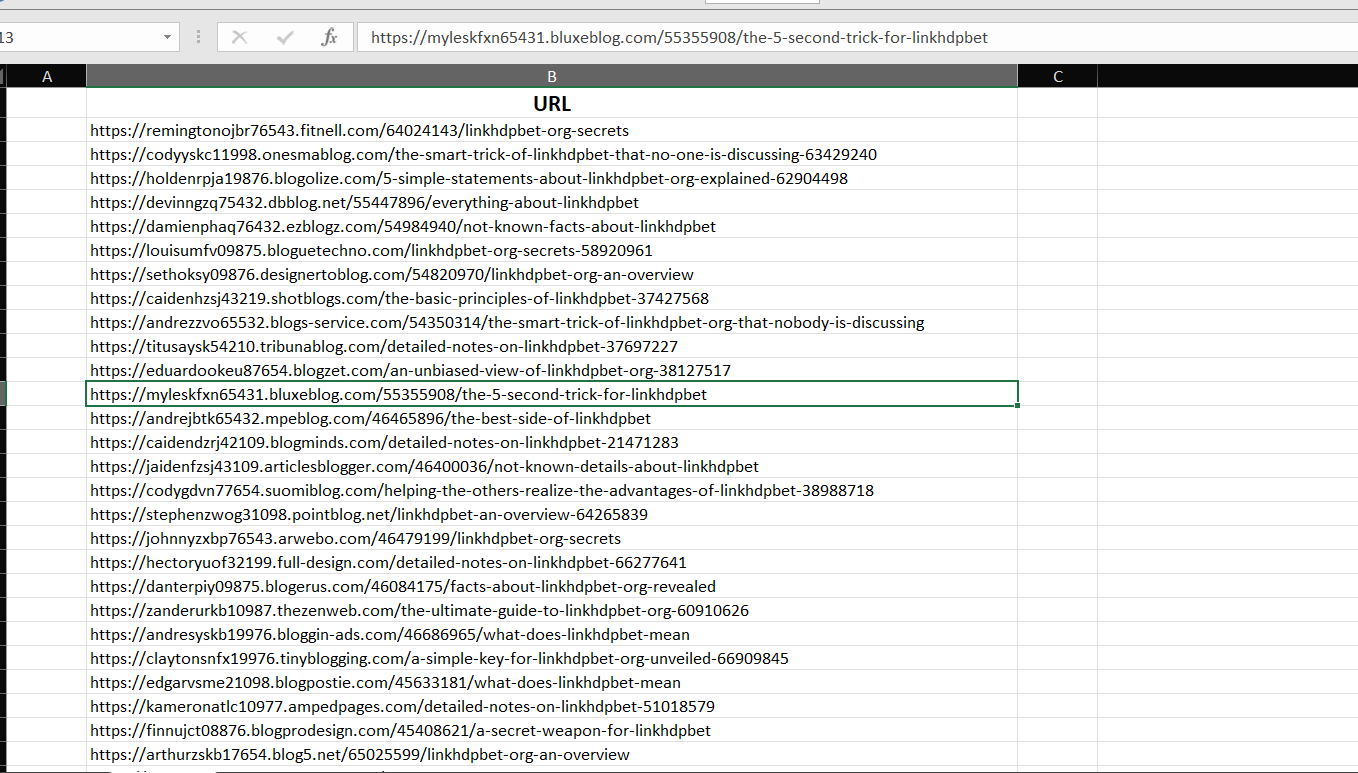Click the stephenzwog31098.pointblog.net URL cell

click(x=369, y=514)
